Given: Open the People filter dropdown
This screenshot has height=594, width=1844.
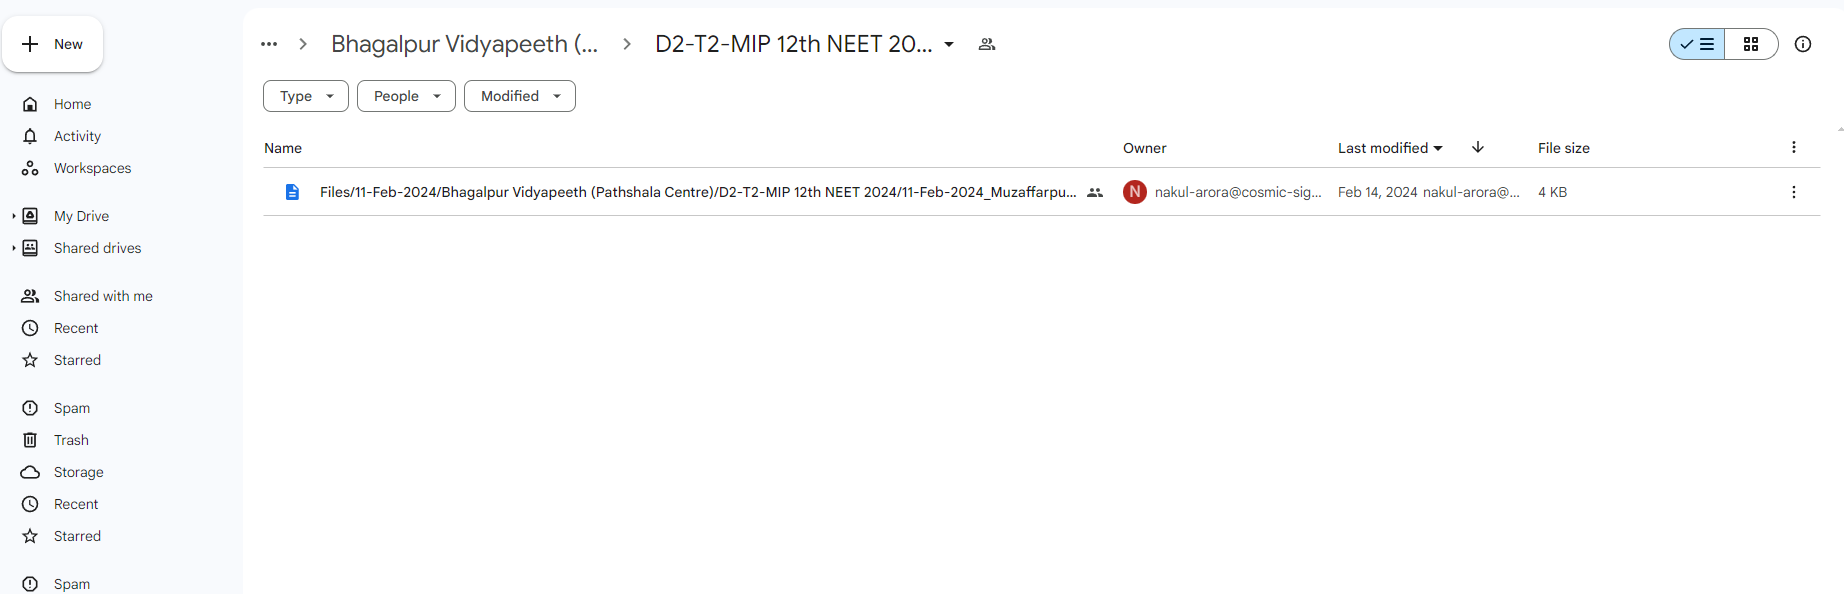Looking at the screenshot, I should pos(406,96).
